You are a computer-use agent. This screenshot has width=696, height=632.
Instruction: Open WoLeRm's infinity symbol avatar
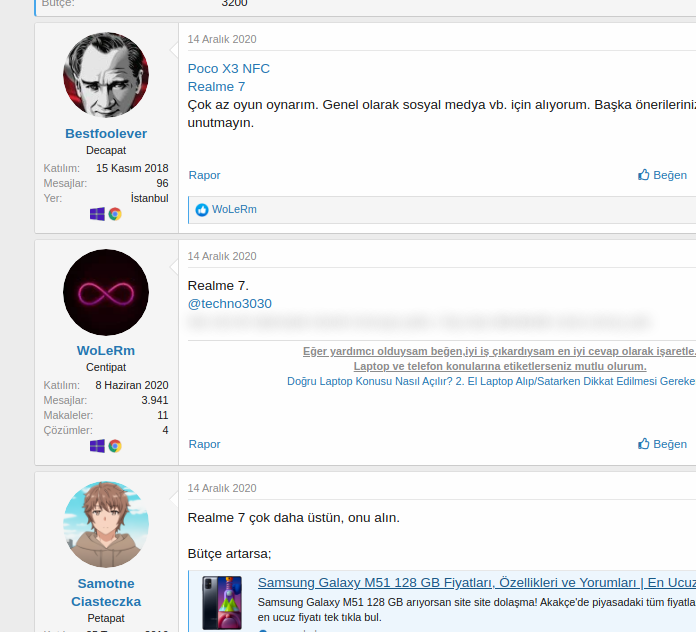[x=106, y=292]
